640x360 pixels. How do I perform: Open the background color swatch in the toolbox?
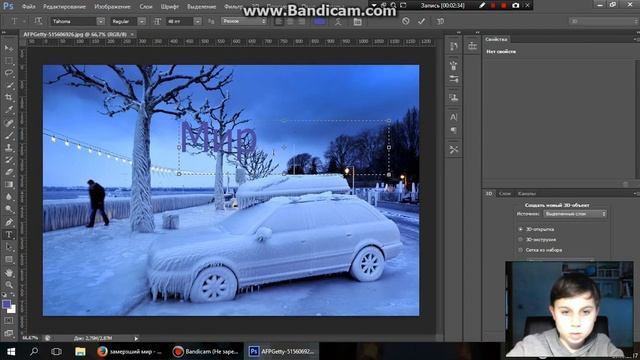pos(12,309)
